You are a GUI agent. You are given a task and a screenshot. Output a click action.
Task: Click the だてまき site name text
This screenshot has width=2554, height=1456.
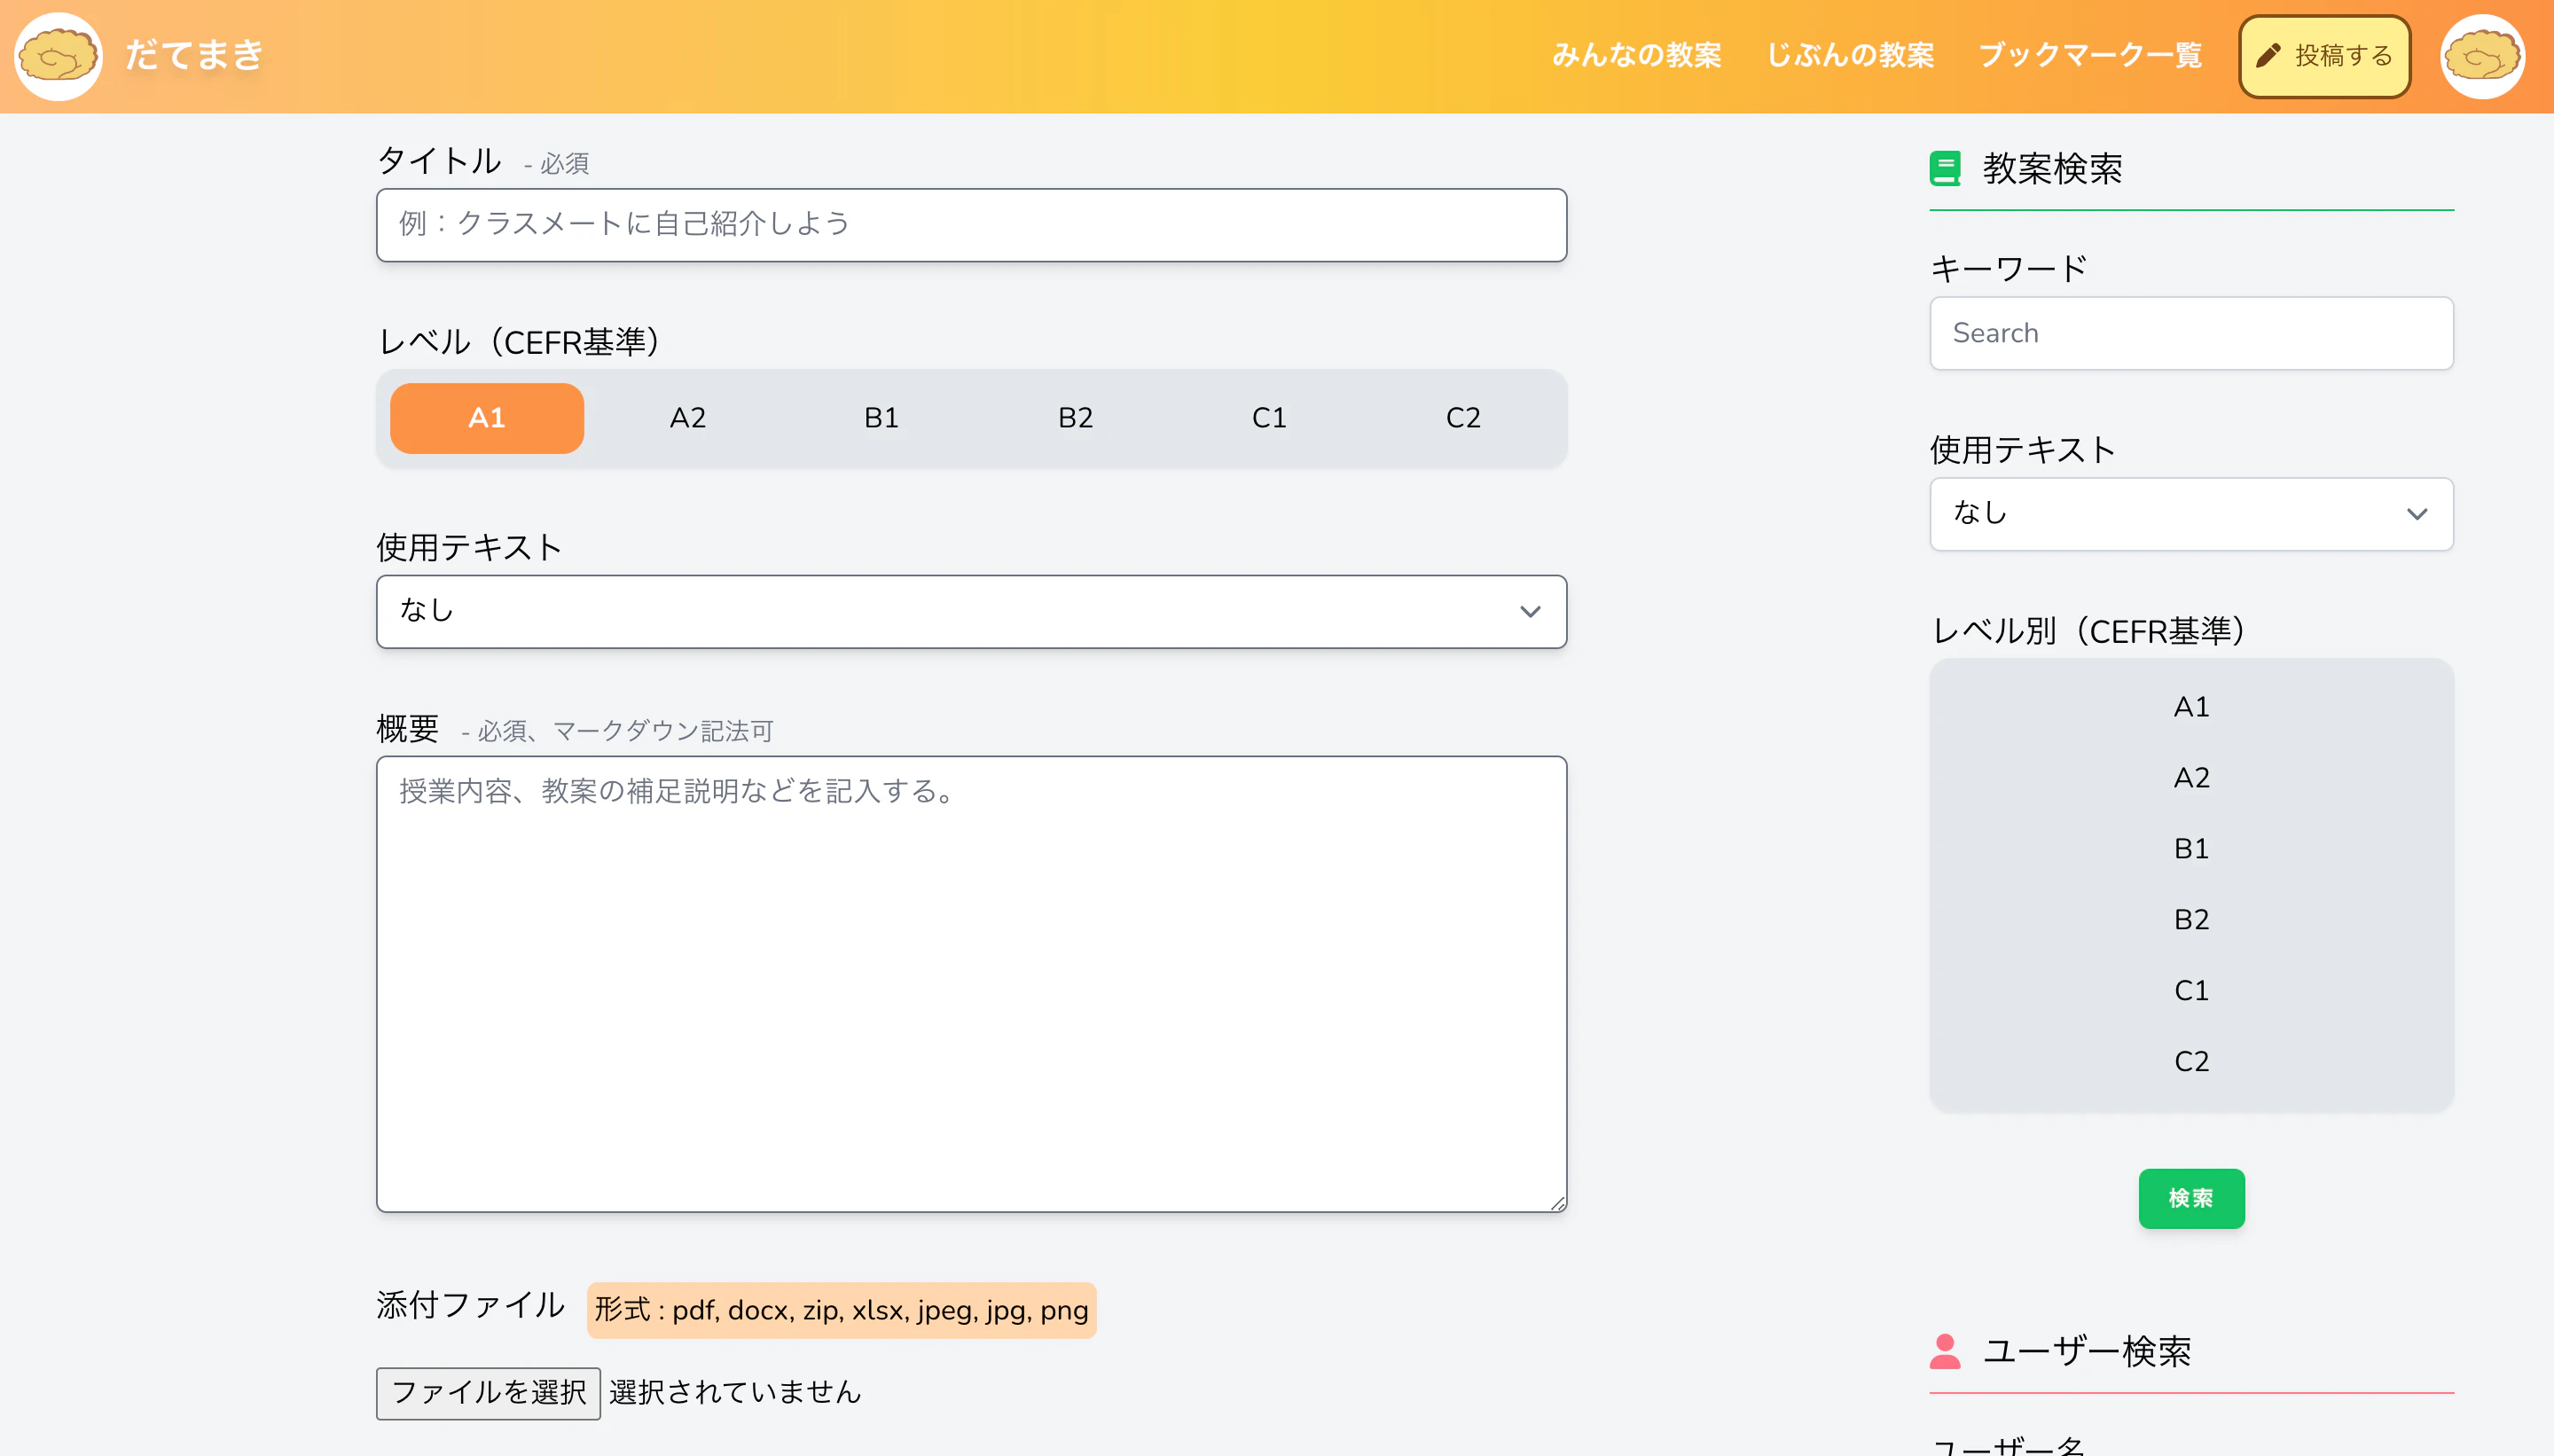pyautogui.click(x=194, y=55)
